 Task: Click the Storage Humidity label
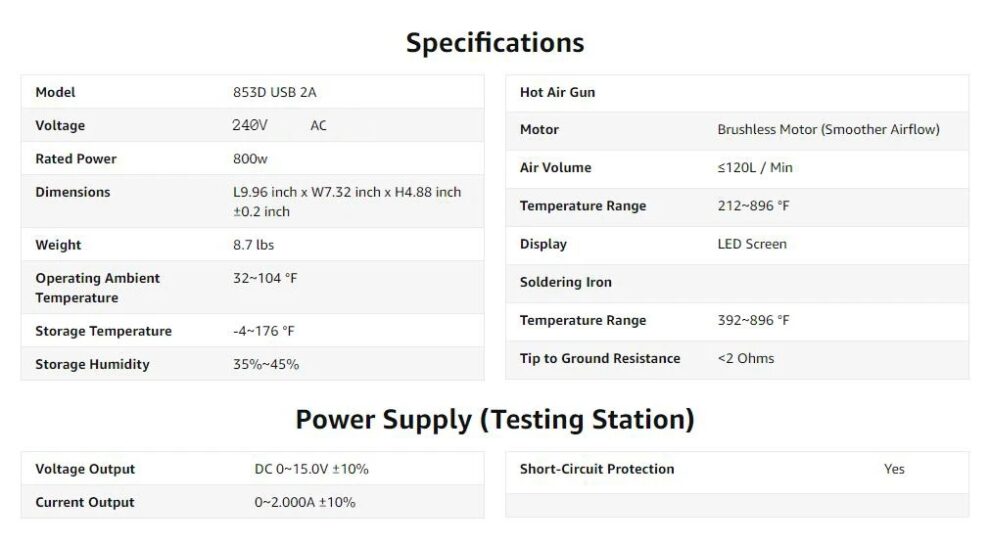click(92, 364)
